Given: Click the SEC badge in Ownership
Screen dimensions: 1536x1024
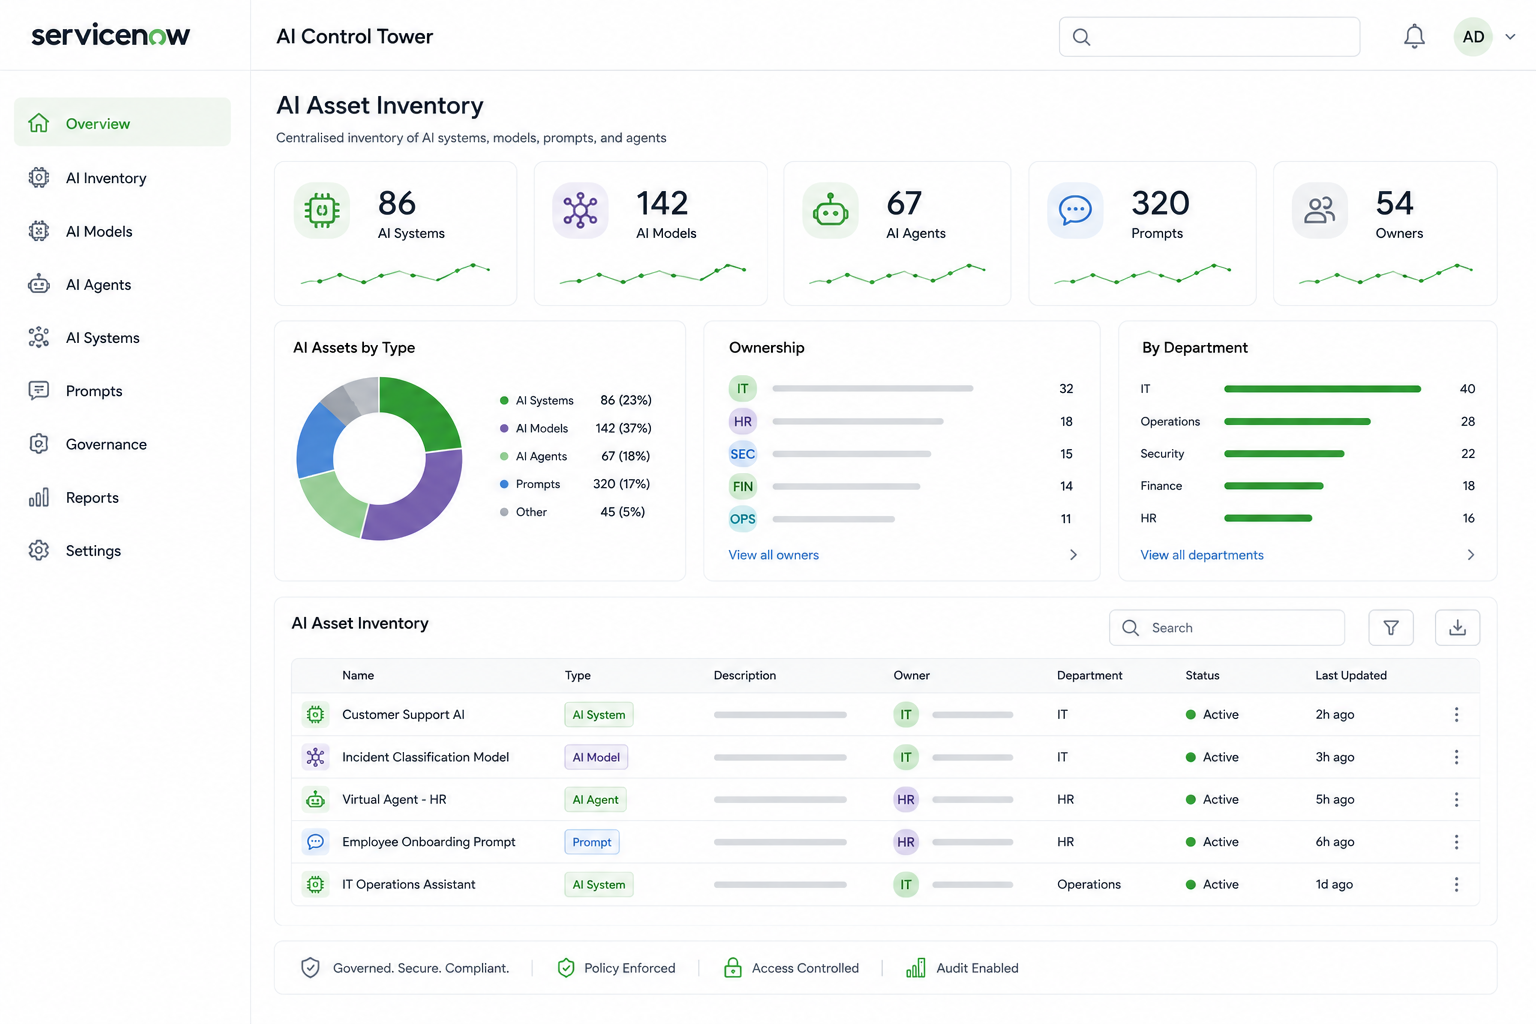Looking at the screenshot, I should click(x=743, y=454).
